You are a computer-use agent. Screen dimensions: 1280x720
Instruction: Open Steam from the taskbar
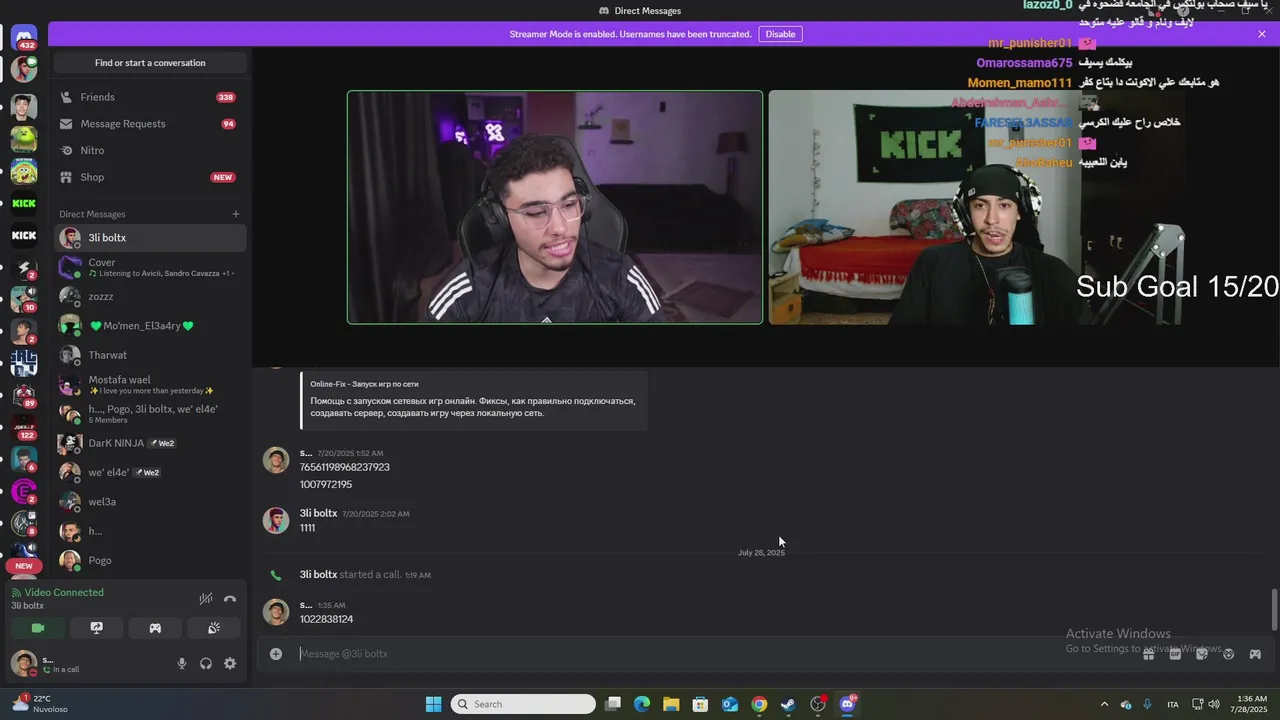788,704
